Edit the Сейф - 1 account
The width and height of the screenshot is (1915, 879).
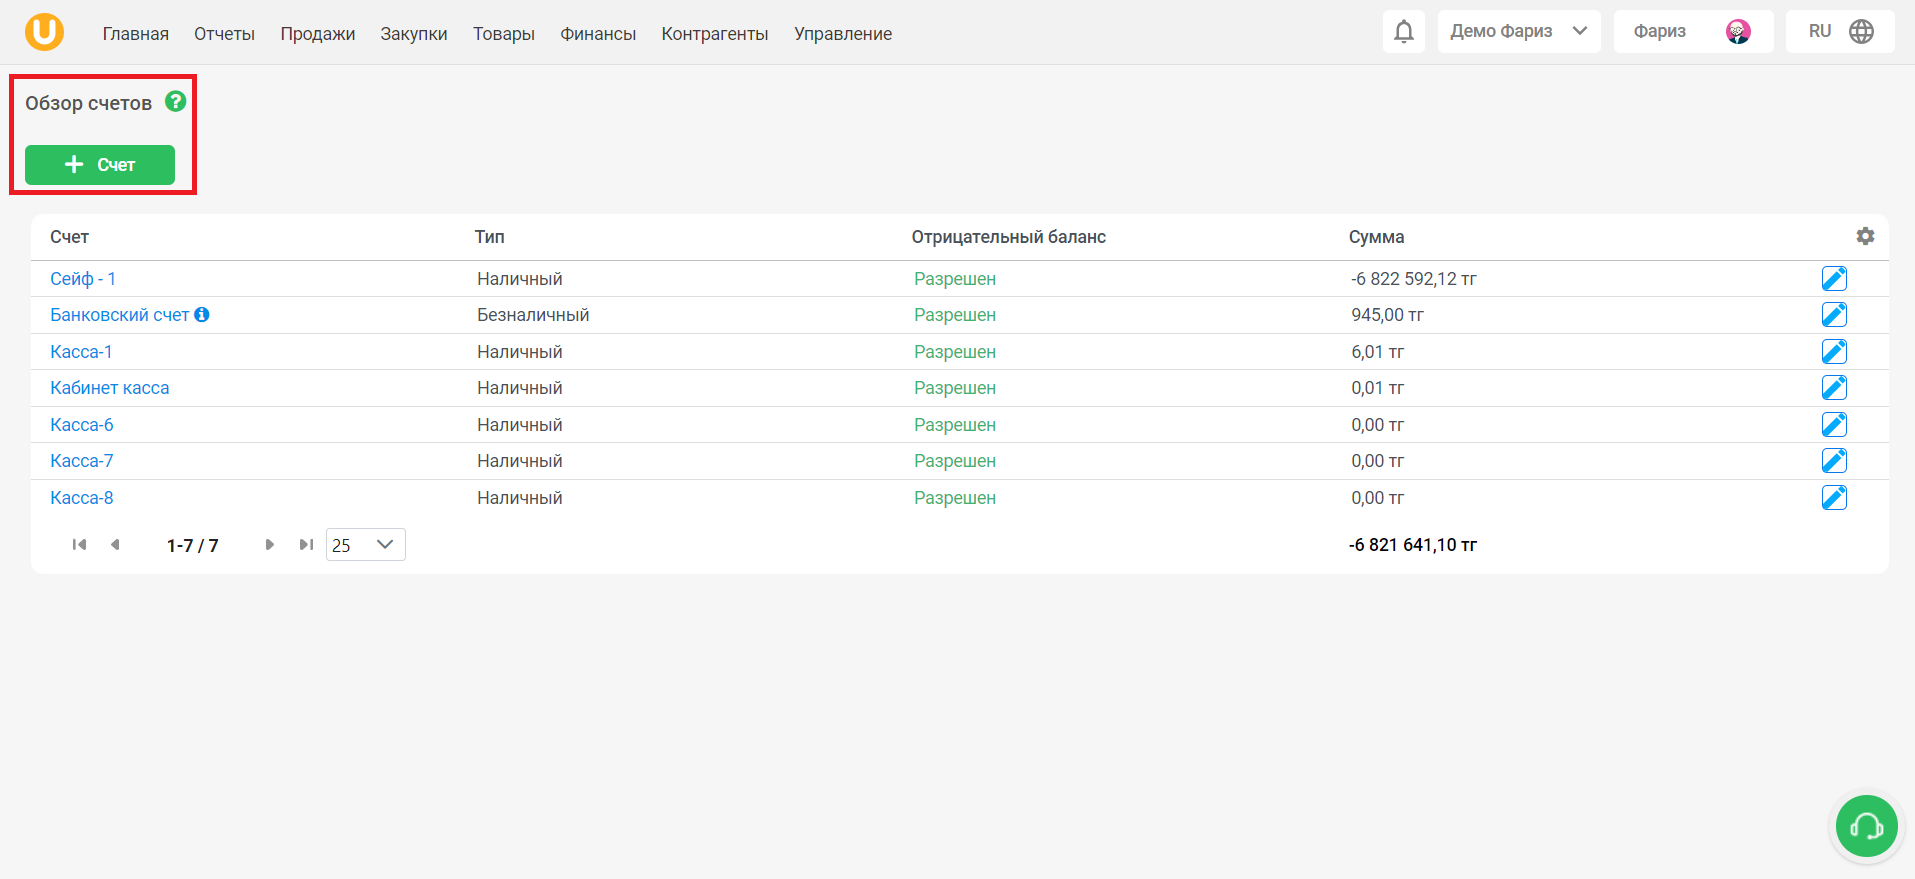[1834, 278]
